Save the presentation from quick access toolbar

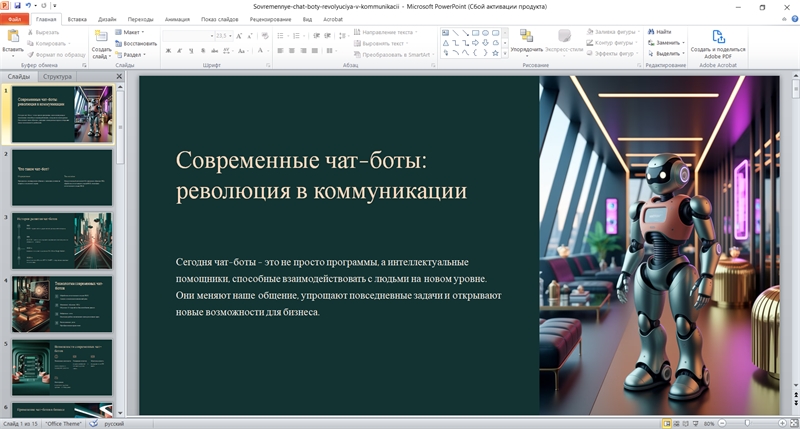coord(17,6)
